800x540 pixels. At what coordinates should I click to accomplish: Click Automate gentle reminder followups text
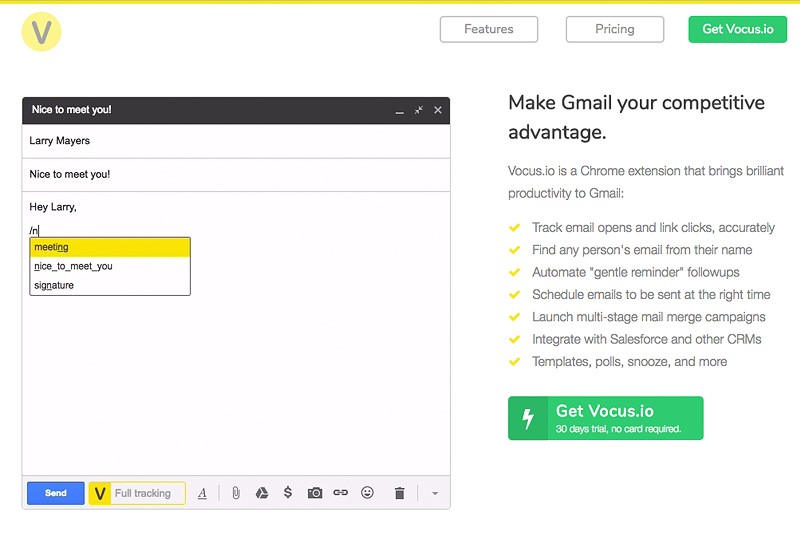pos(636,273)
